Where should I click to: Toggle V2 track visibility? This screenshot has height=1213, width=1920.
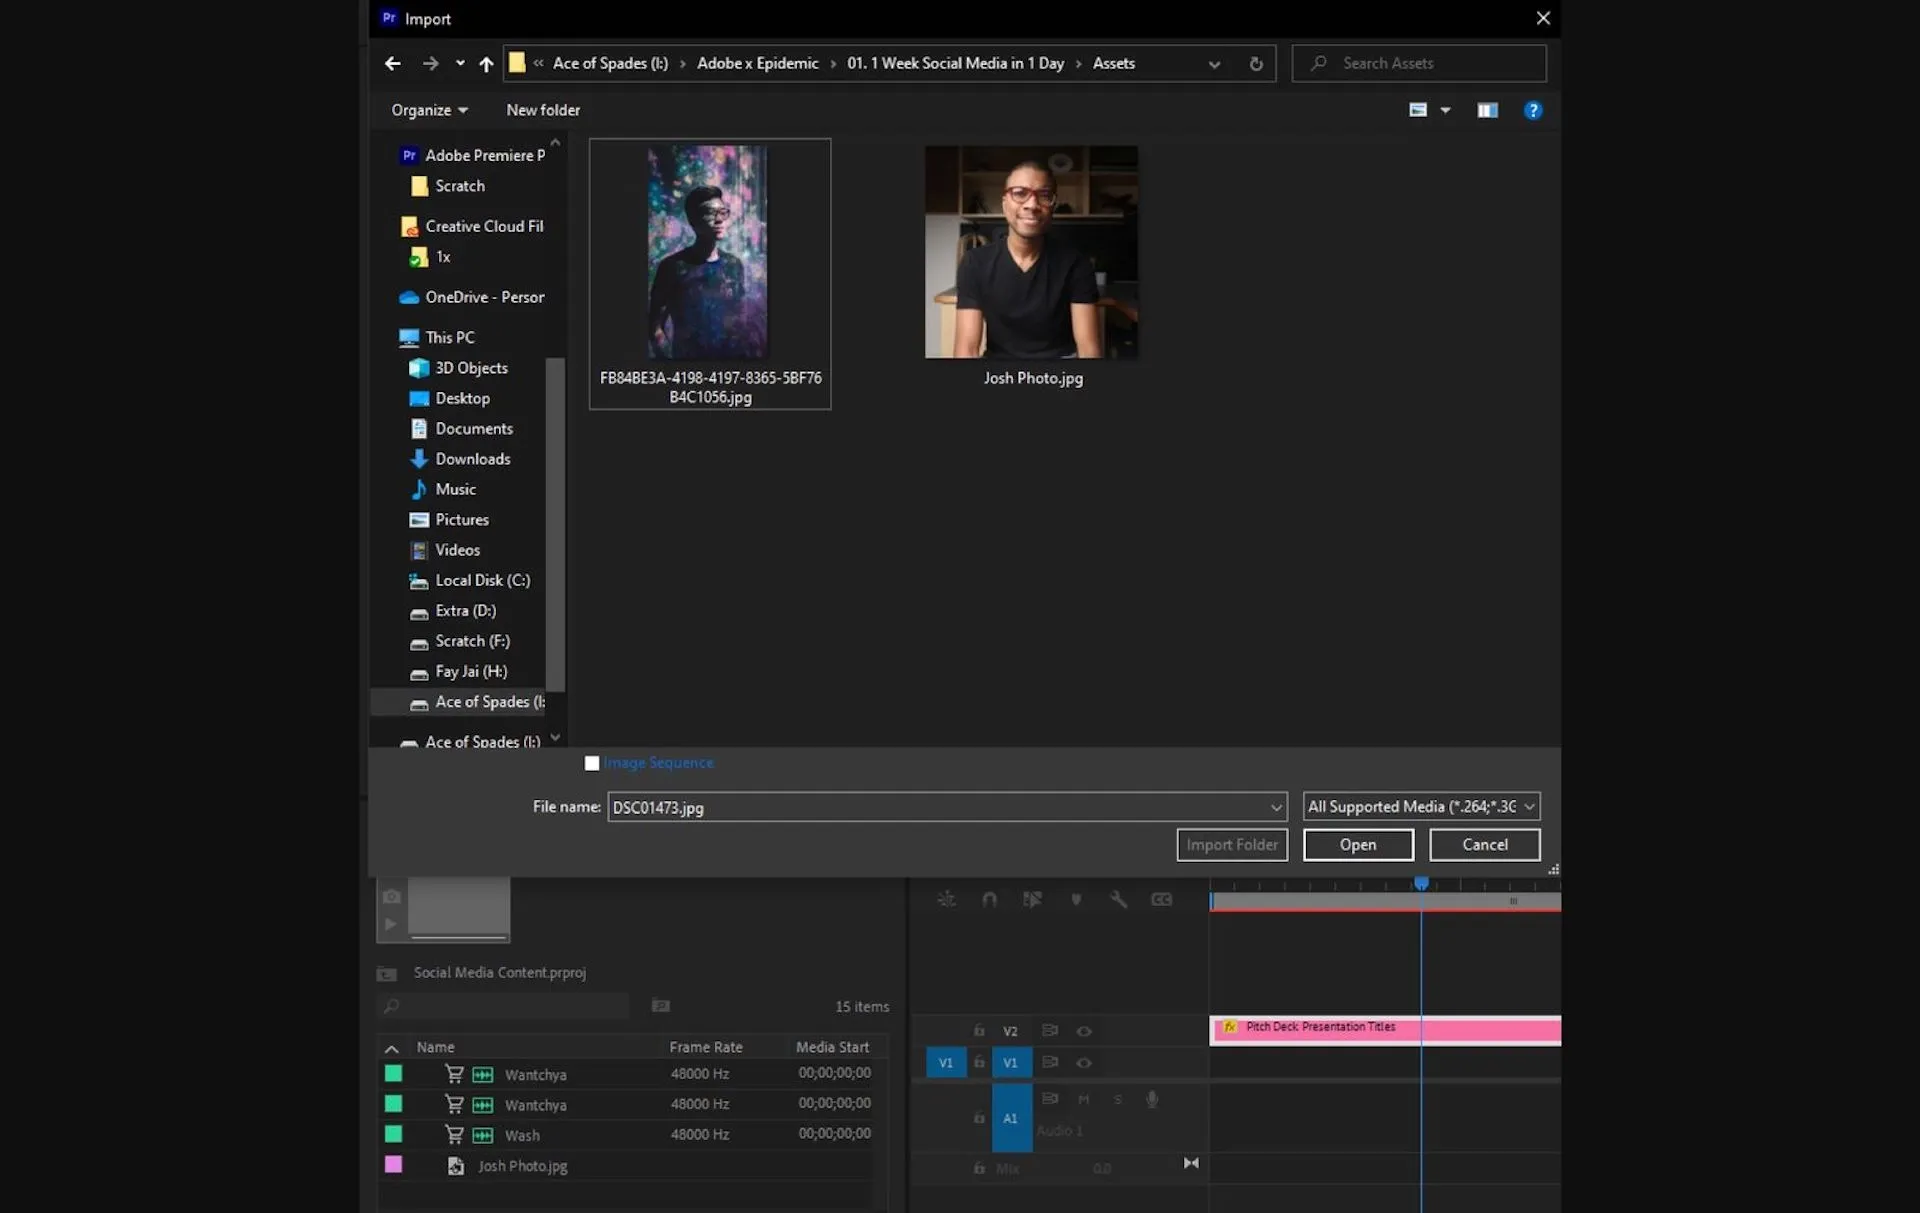coord(1083,1030)
